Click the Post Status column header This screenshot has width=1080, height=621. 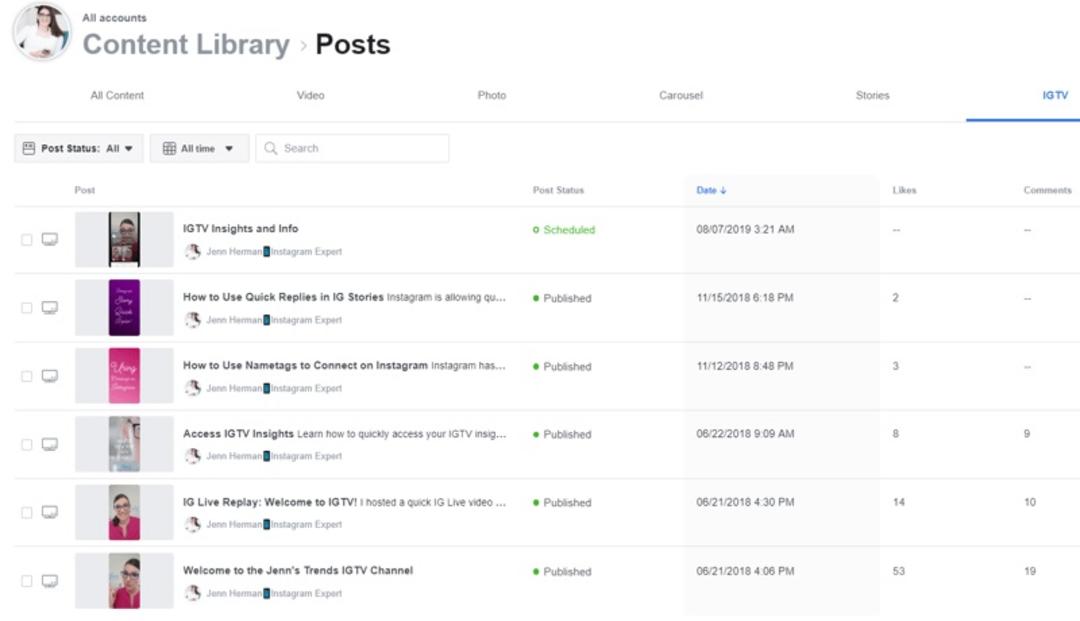[558, 191]
